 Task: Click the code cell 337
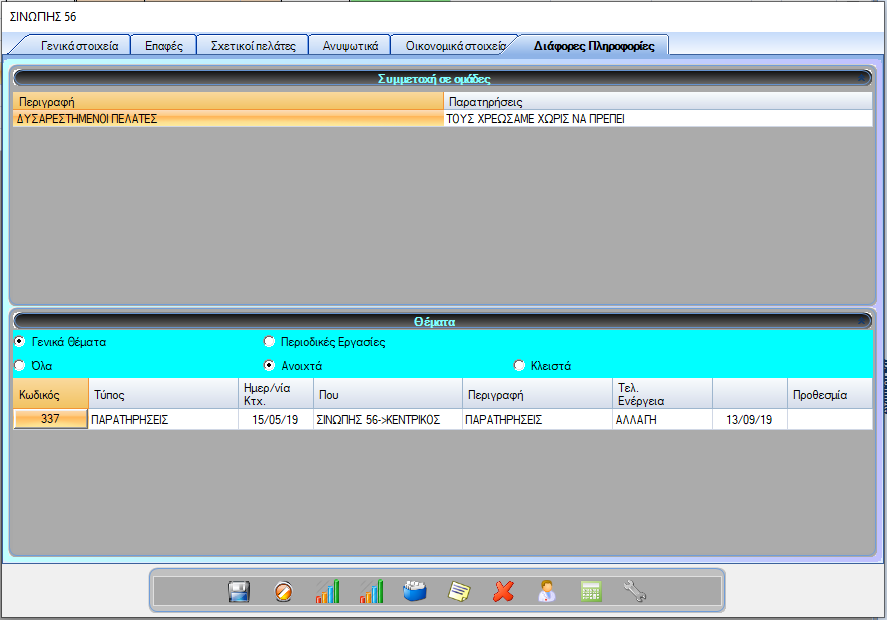click(x=50, y=420)
